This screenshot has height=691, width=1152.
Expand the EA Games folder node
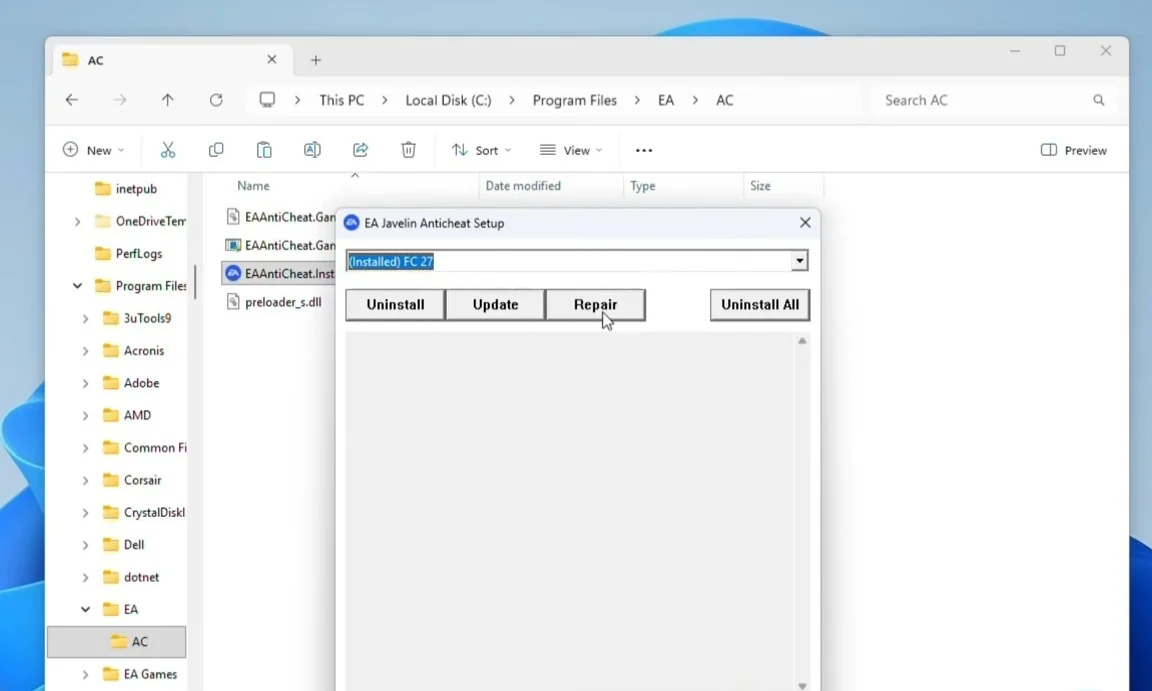[85, 674]
